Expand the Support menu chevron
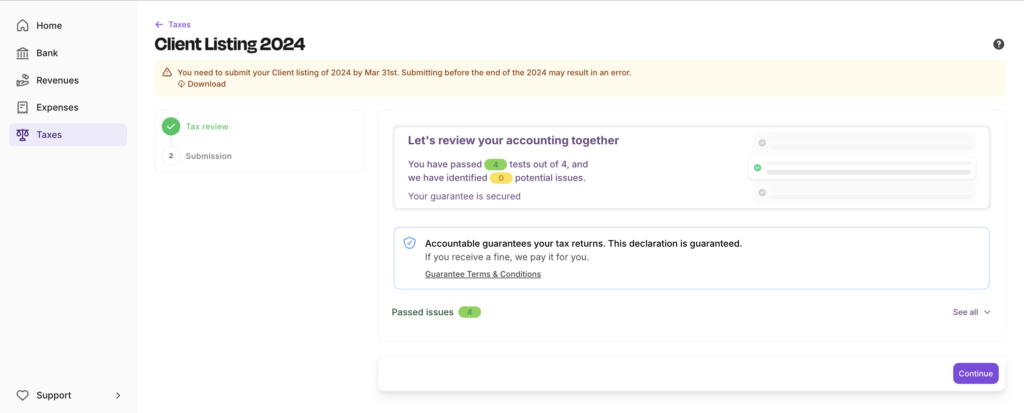This screenshot has height=413, width=1024. tap(118, 395)
